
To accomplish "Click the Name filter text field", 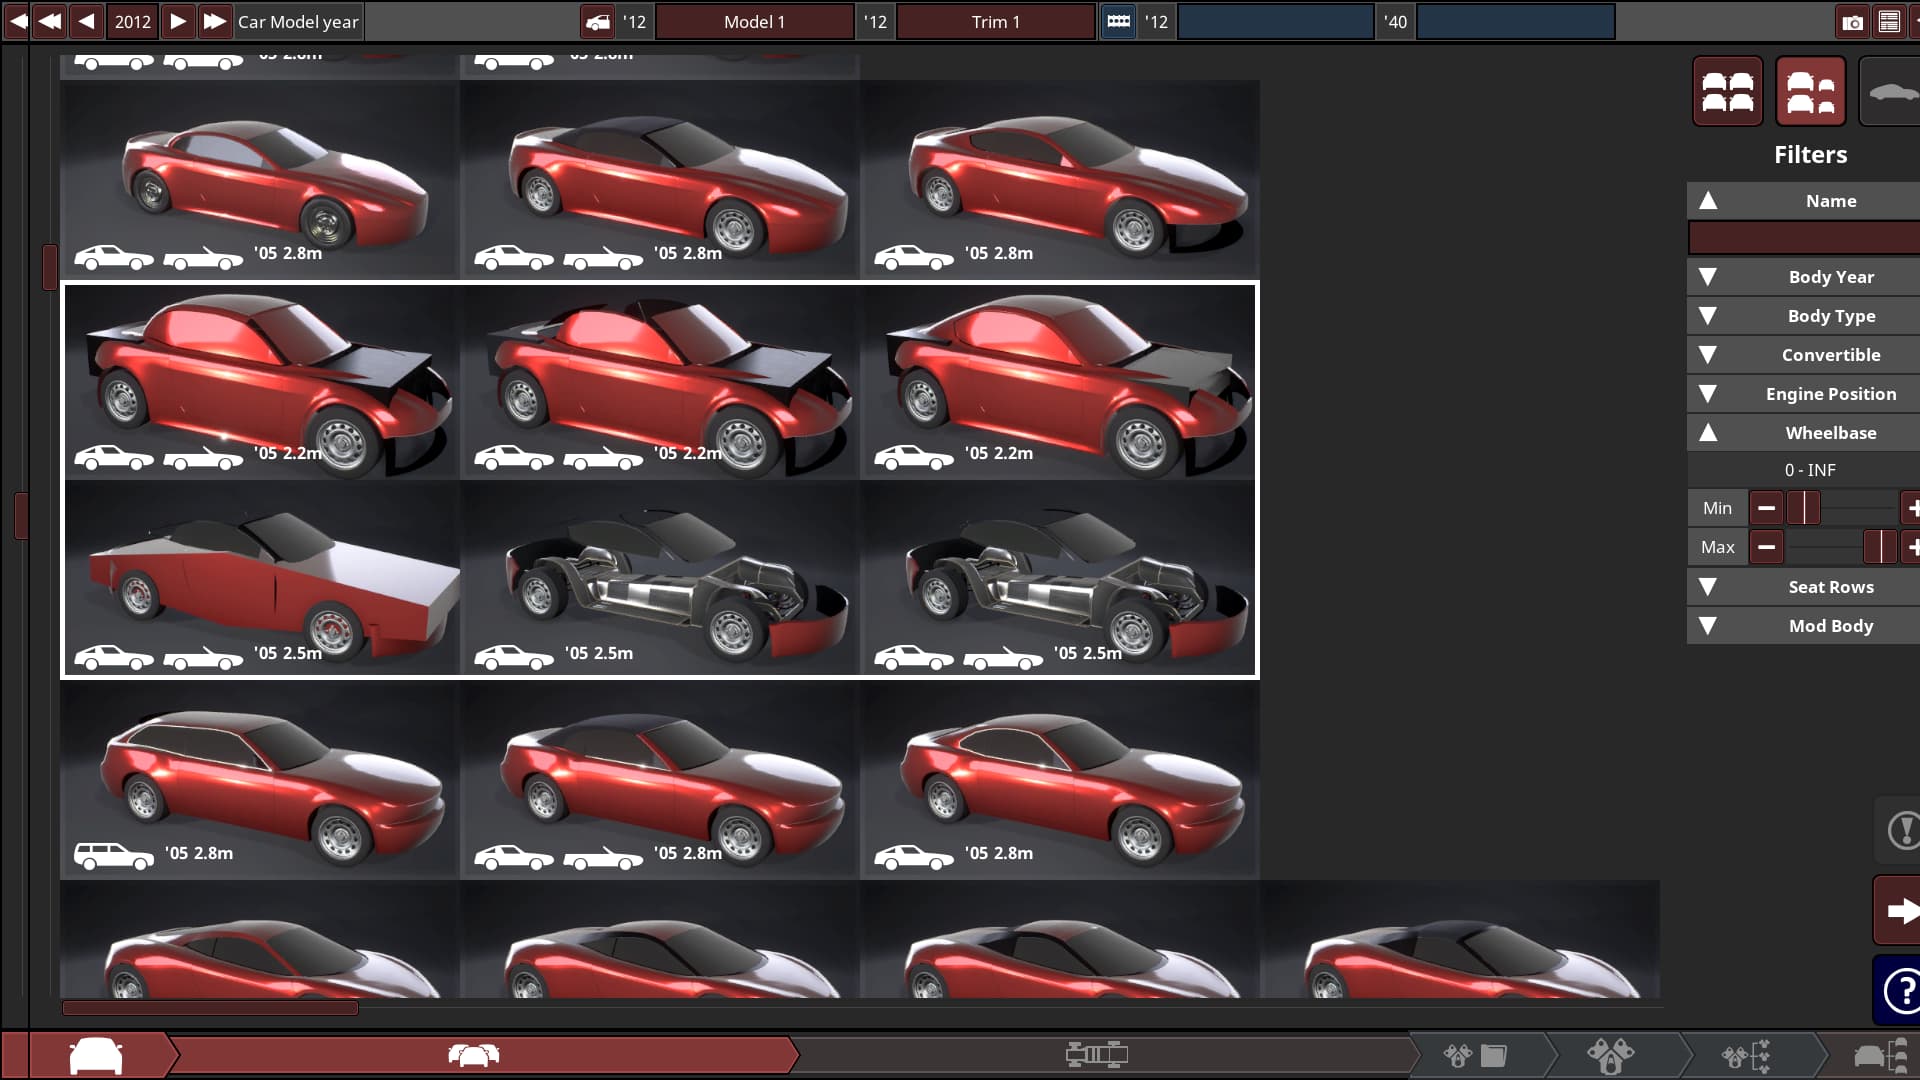I will [x=1805, y=238].
